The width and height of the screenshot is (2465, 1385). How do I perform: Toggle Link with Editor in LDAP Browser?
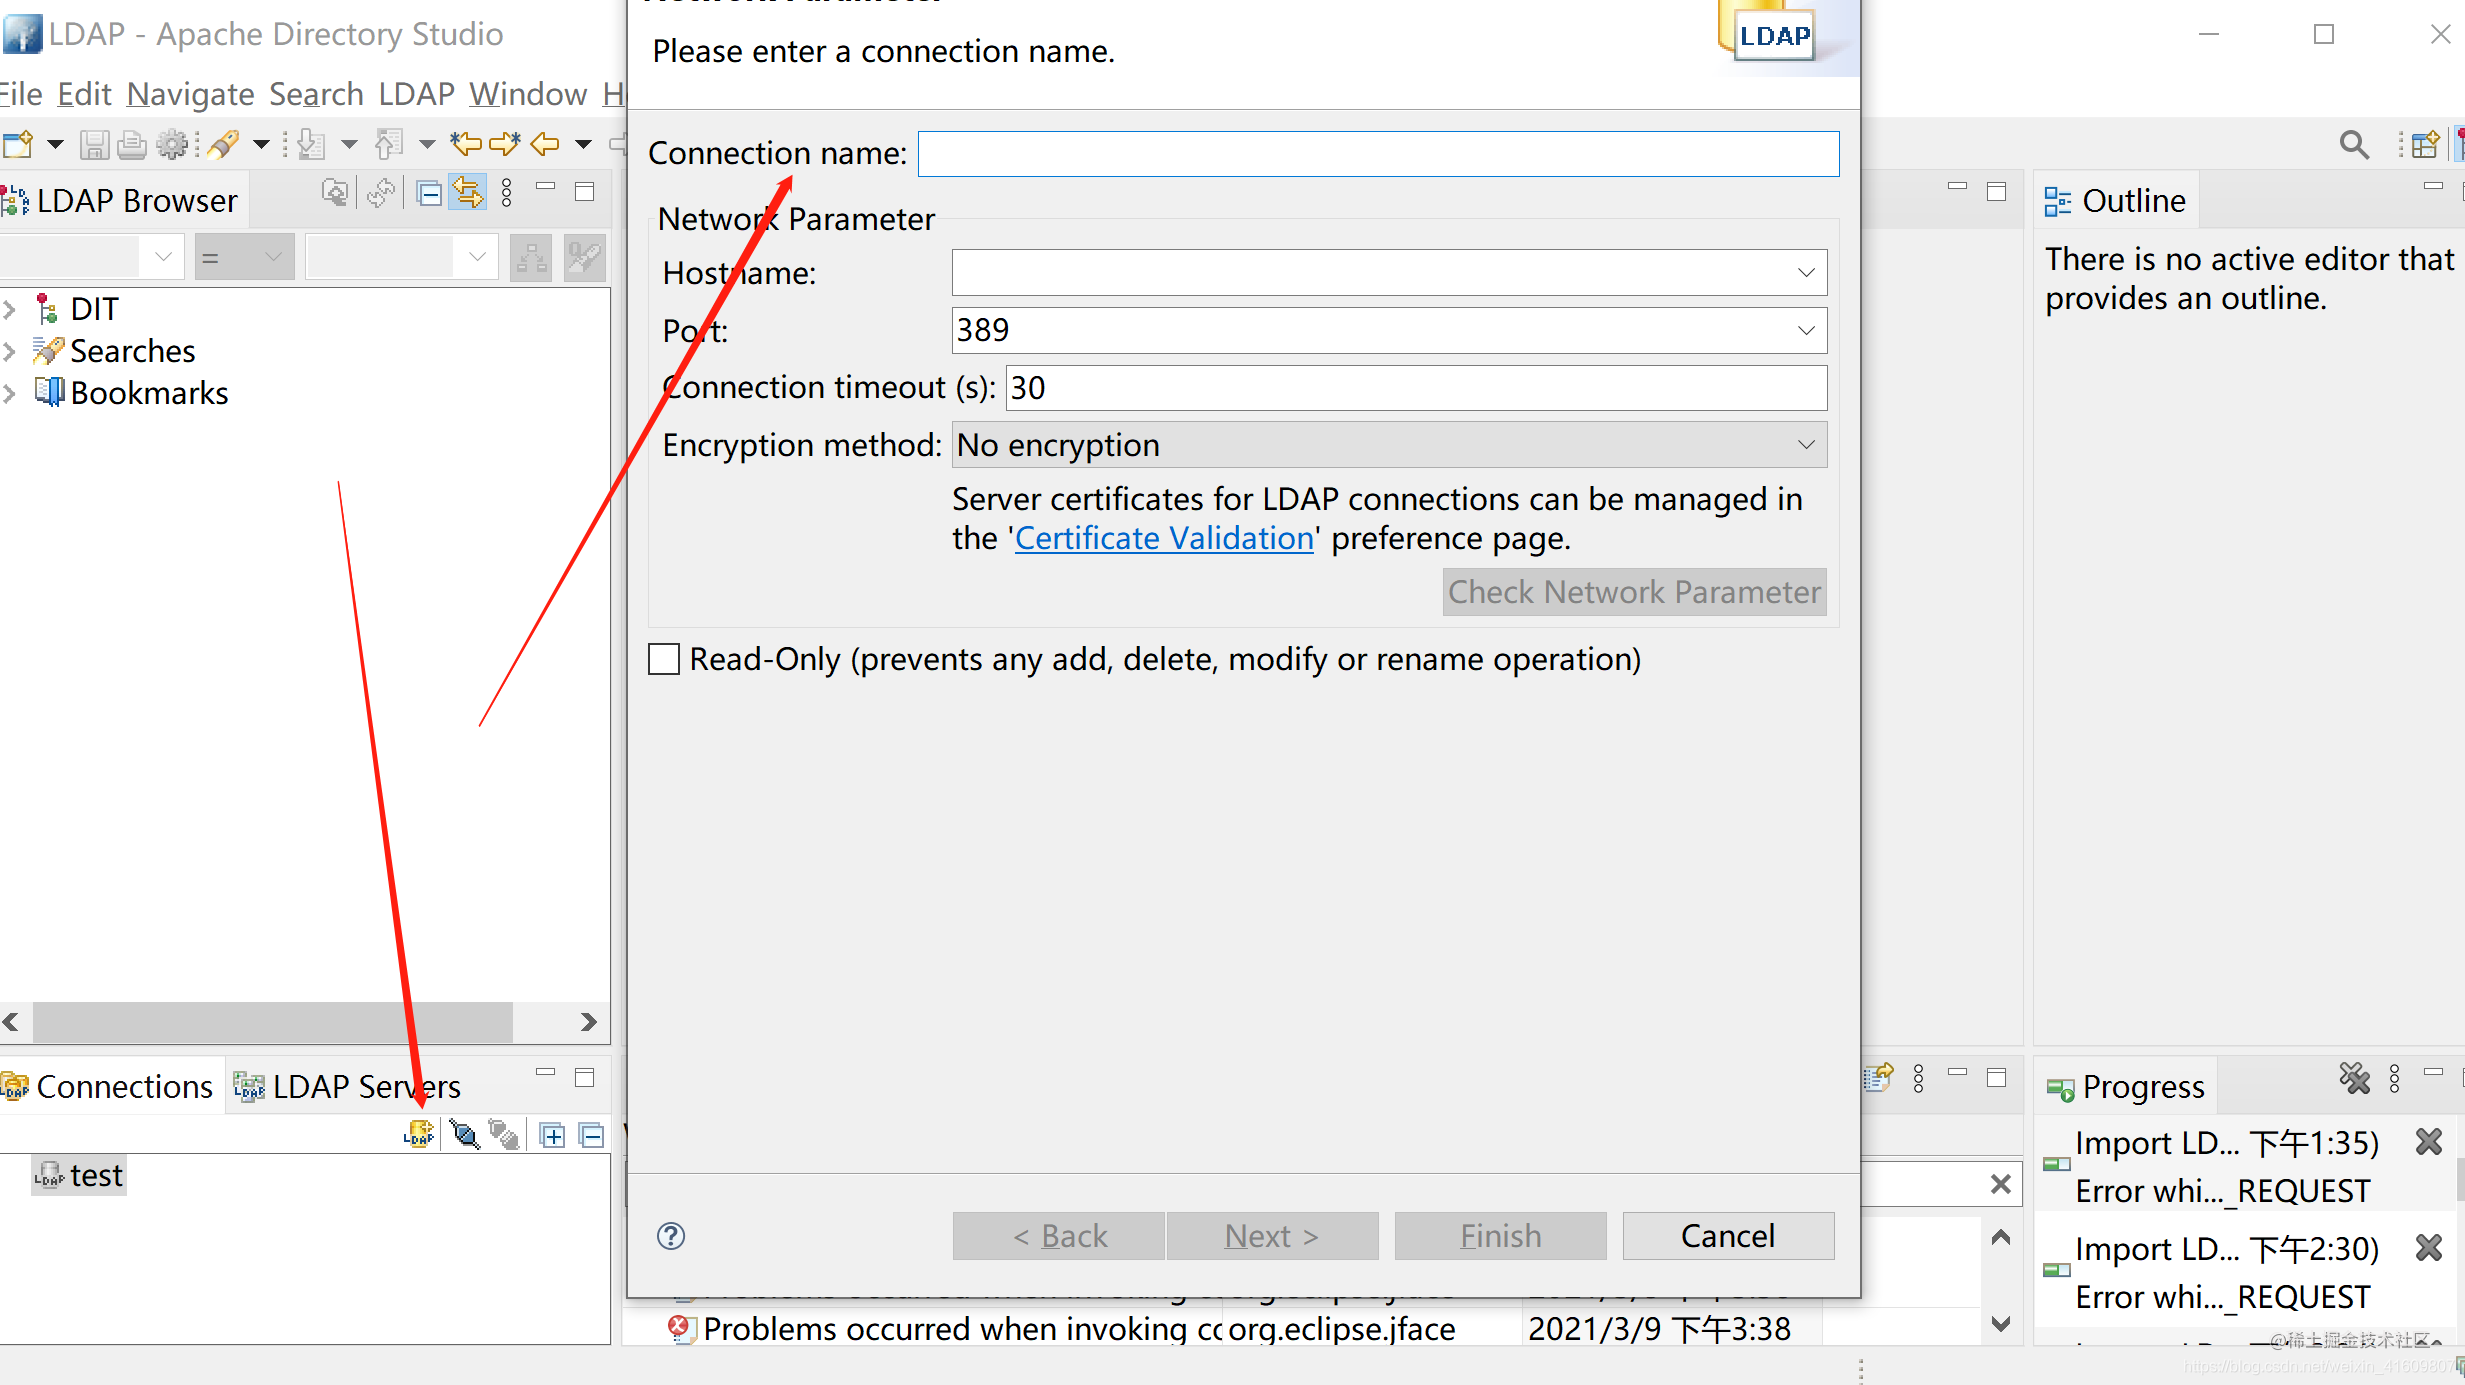tap(468, 192)
